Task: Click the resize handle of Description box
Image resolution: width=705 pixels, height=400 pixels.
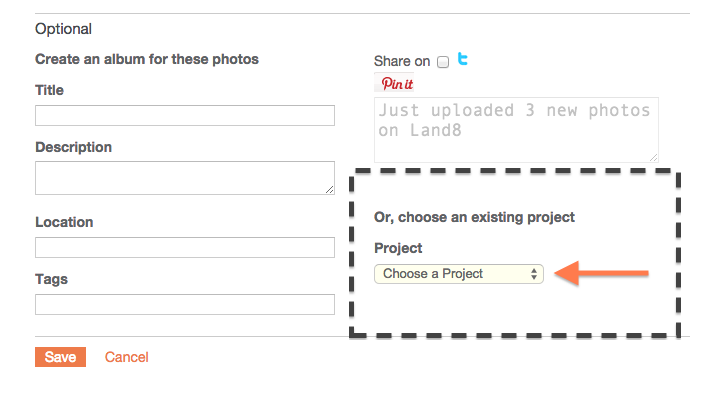Action: point(329,189)
